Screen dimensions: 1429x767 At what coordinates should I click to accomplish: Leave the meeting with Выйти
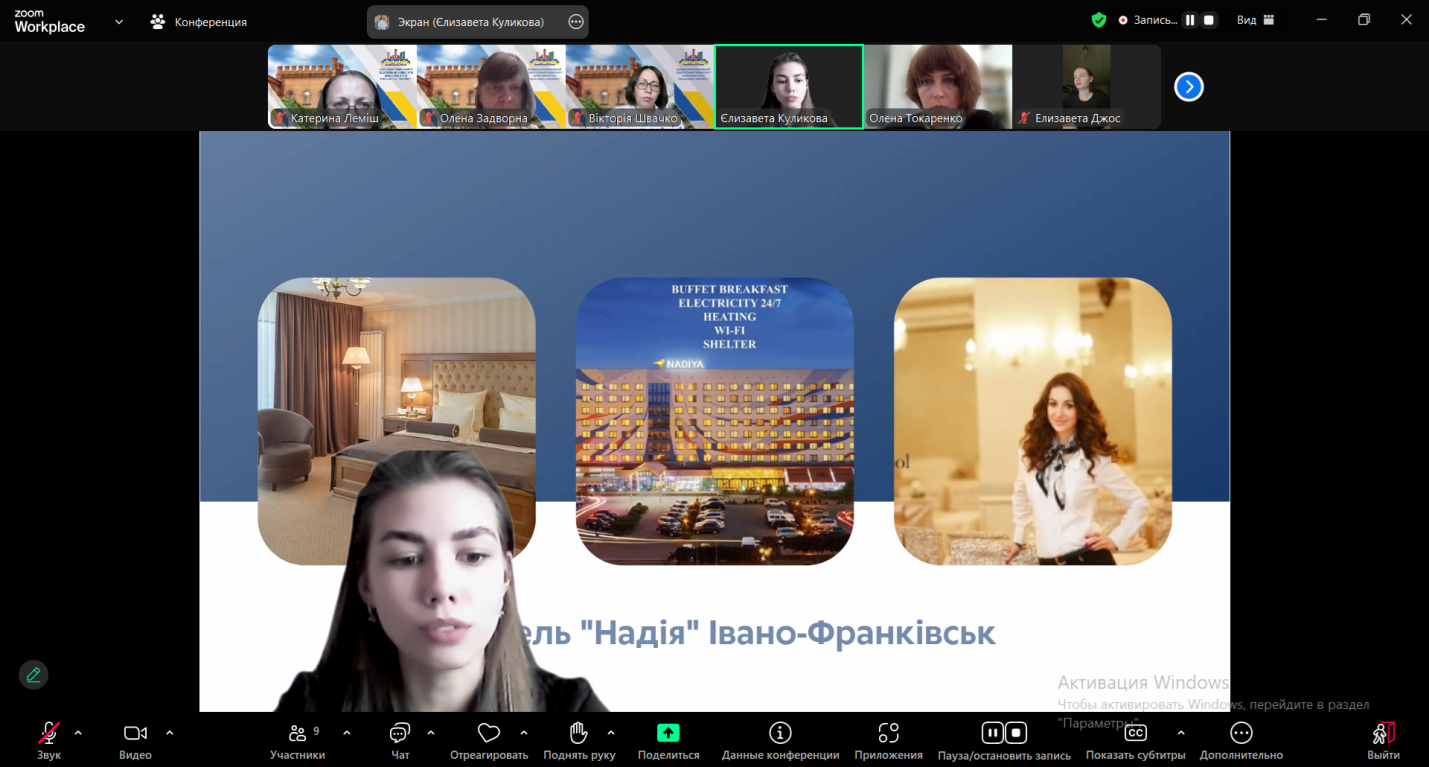tap(1384, 740)
